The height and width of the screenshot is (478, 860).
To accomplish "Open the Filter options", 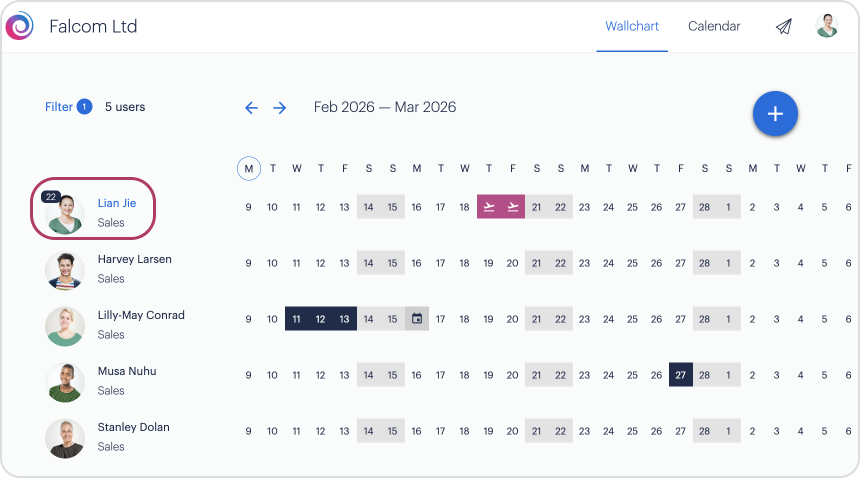I will pyautogui.click(x=59, y=107).
